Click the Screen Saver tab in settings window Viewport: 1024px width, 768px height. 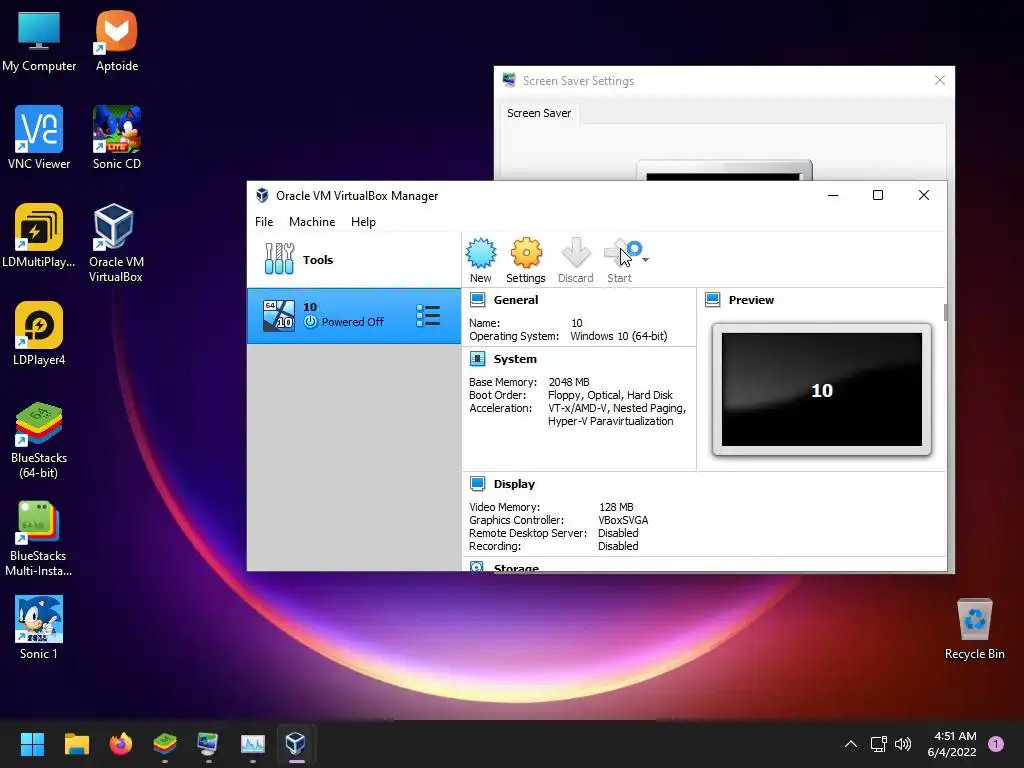(539, 113)
